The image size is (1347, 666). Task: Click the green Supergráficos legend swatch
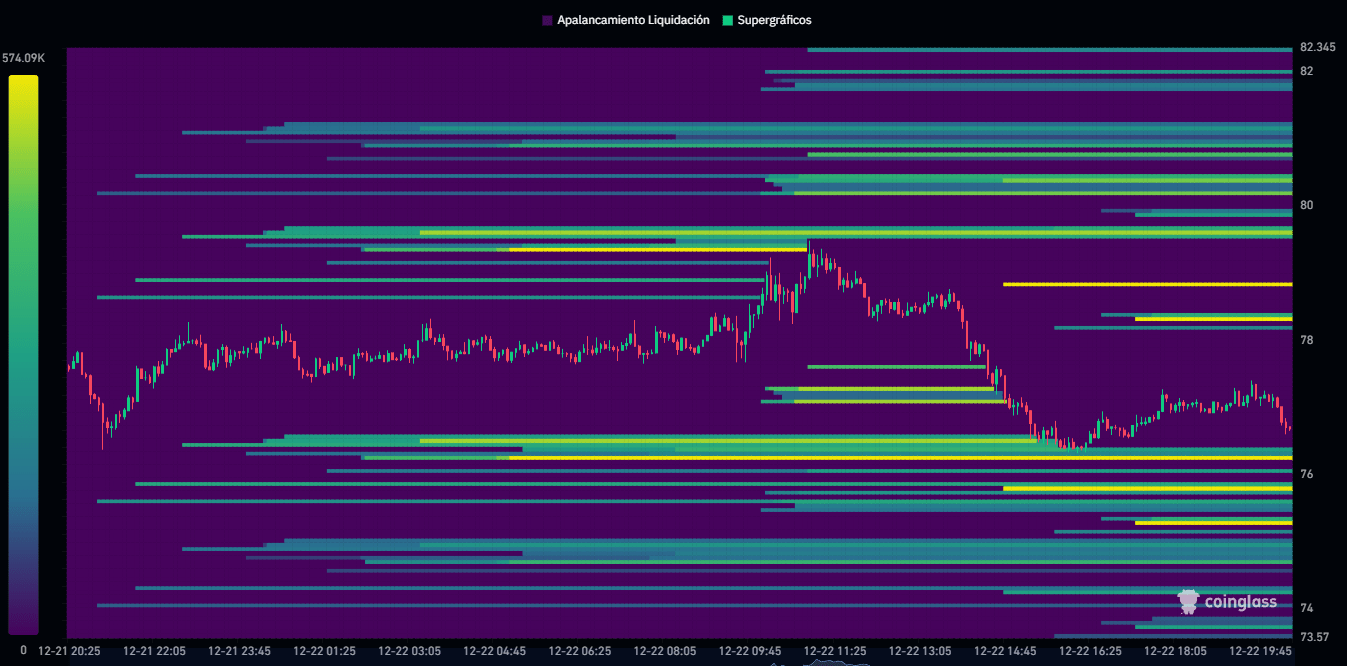[x=727, y=20]
